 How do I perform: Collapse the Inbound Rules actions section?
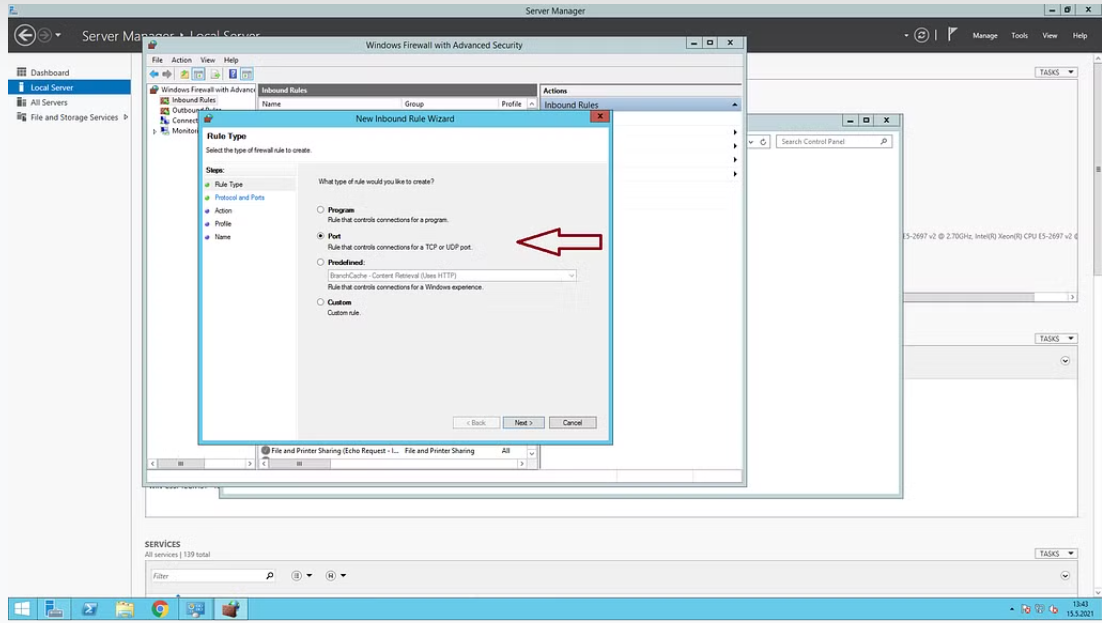[734, 105]
